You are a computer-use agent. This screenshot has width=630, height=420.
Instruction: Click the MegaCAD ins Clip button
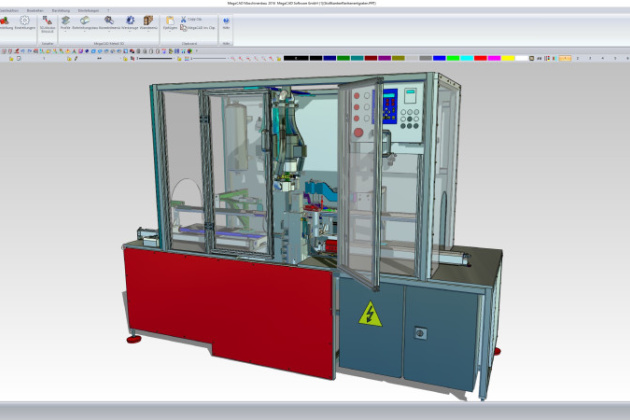(200, 28)
